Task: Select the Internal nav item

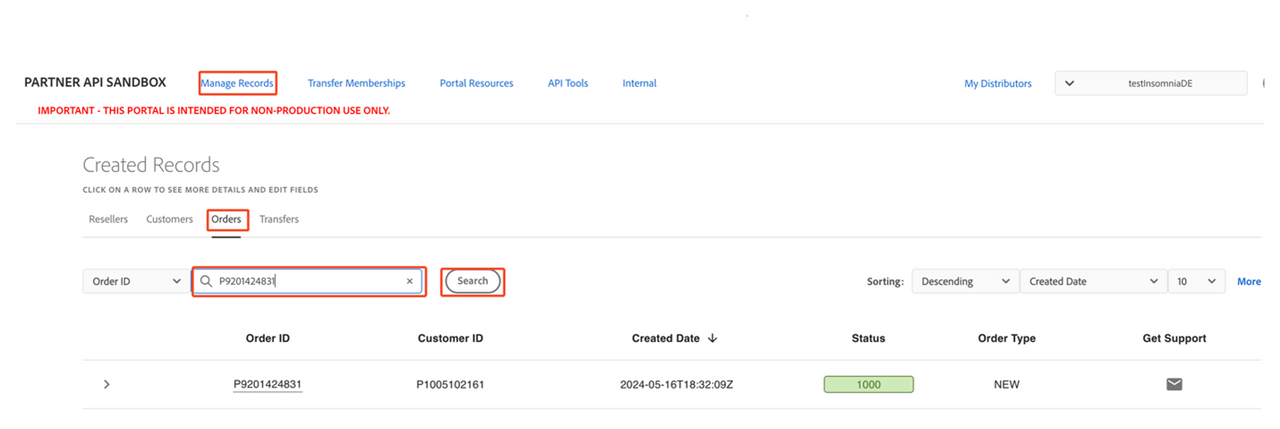Action: tap(639, 84)
